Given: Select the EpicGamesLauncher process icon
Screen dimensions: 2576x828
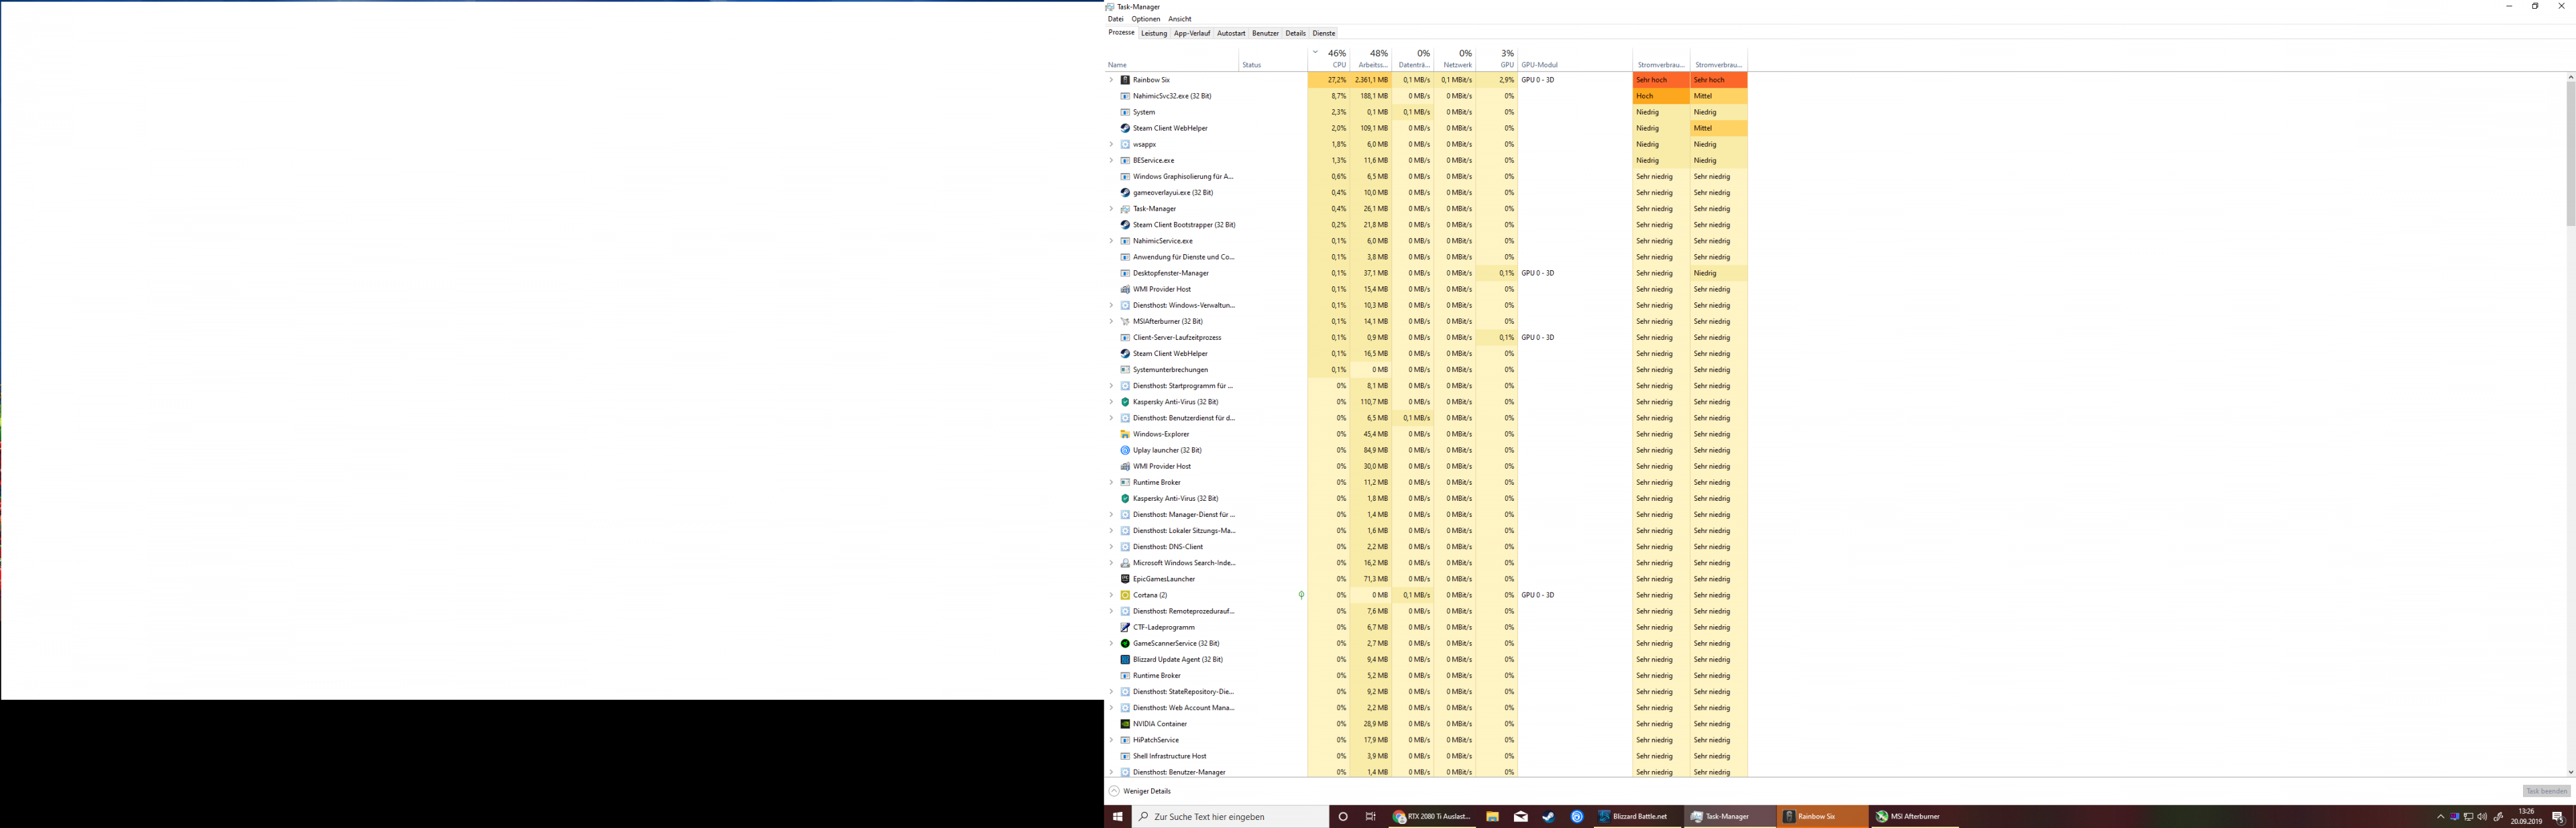Looking at the screenshot, I should point(1125,579).
